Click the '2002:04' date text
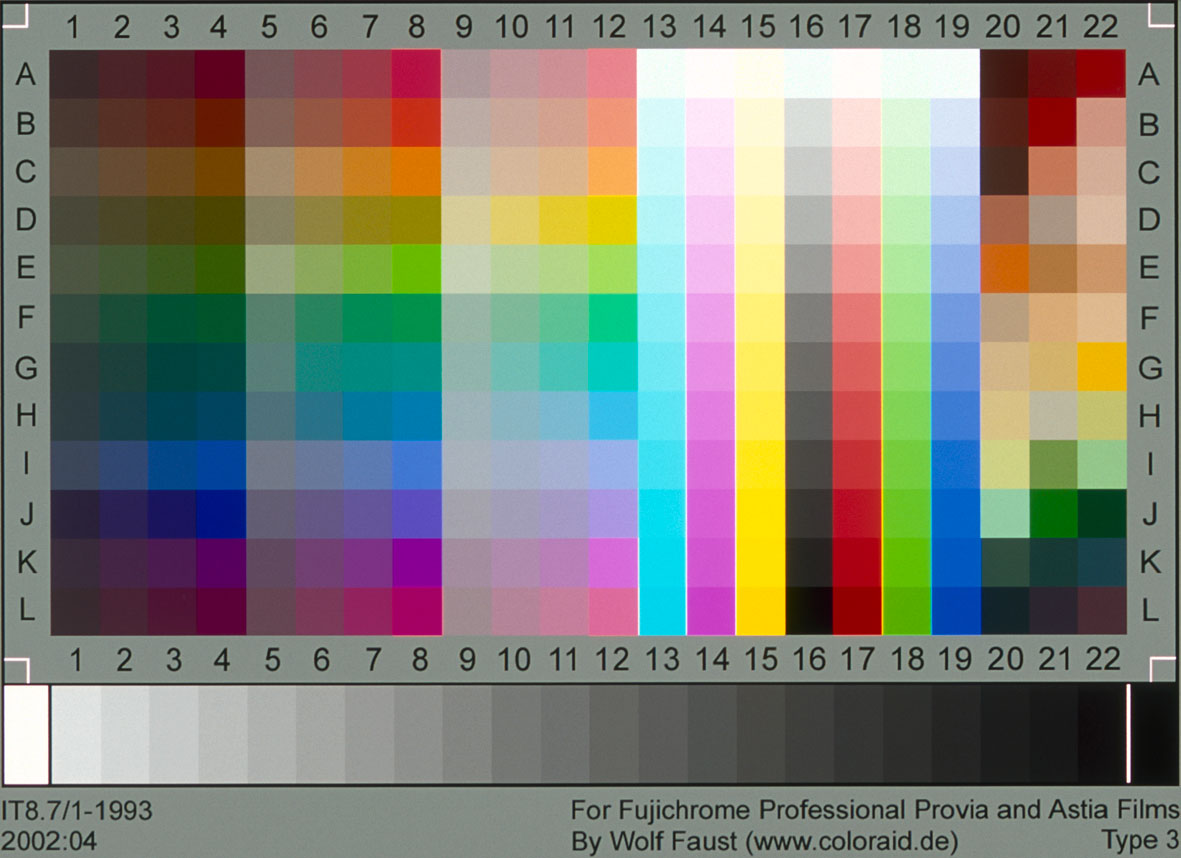 pyautogui.click(x=49, y=841)
